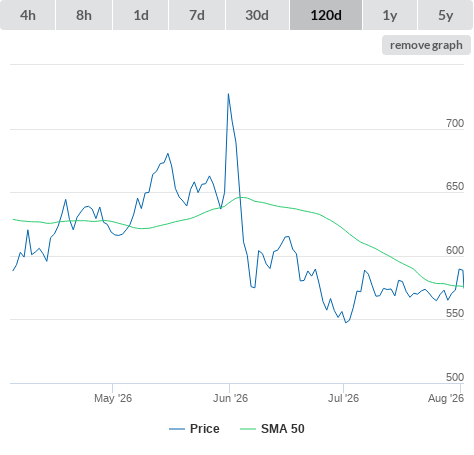Image resolution: width=474 pixels, height=455 pixels.
Task: Select the 5y time range
Action: tap(445, 15)
